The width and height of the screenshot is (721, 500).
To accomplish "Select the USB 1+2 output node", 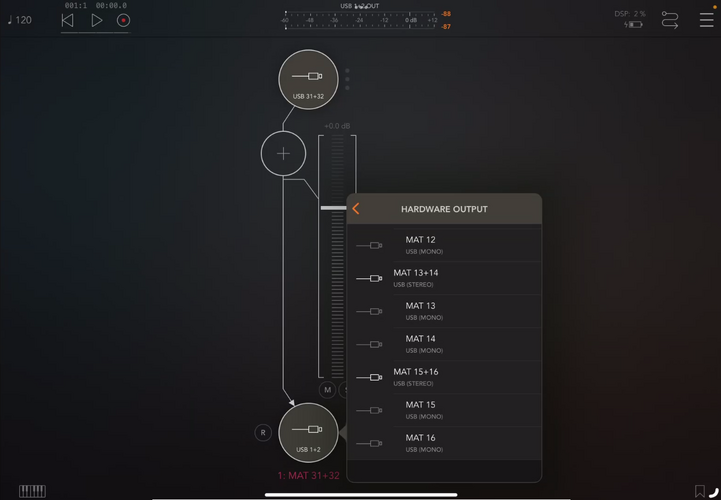I will [x=308, y=433].
